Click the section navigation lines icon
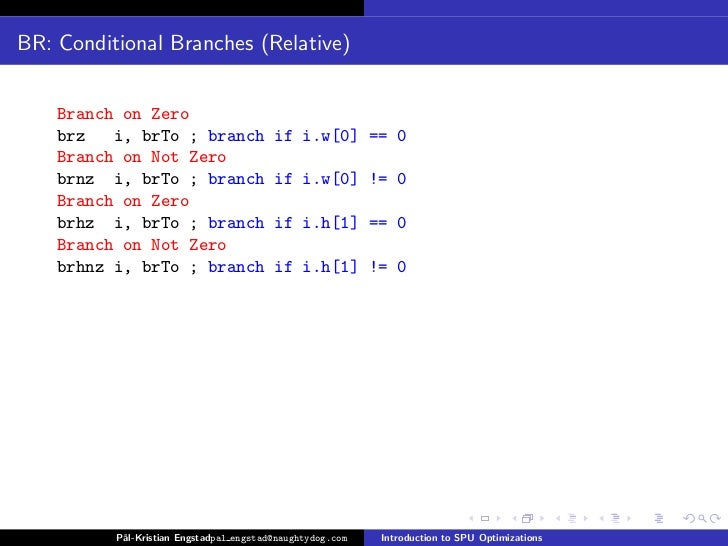This screenshot has height=546, width=728. (x=616, y=518)
